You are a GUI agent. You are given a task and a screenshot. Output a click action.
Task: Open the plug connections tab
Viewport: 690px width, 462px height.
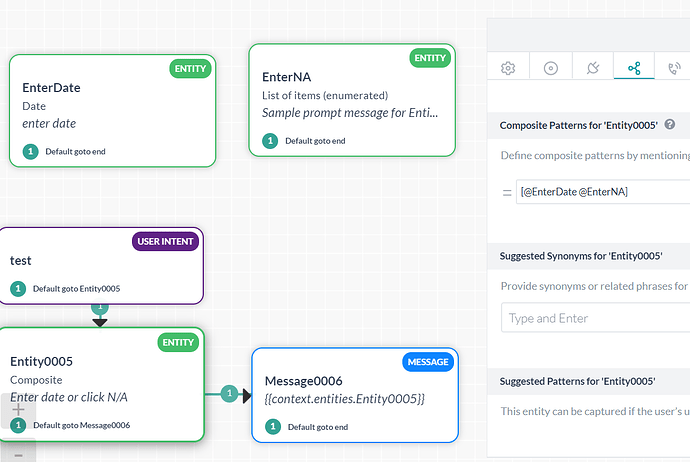(592, 68)
